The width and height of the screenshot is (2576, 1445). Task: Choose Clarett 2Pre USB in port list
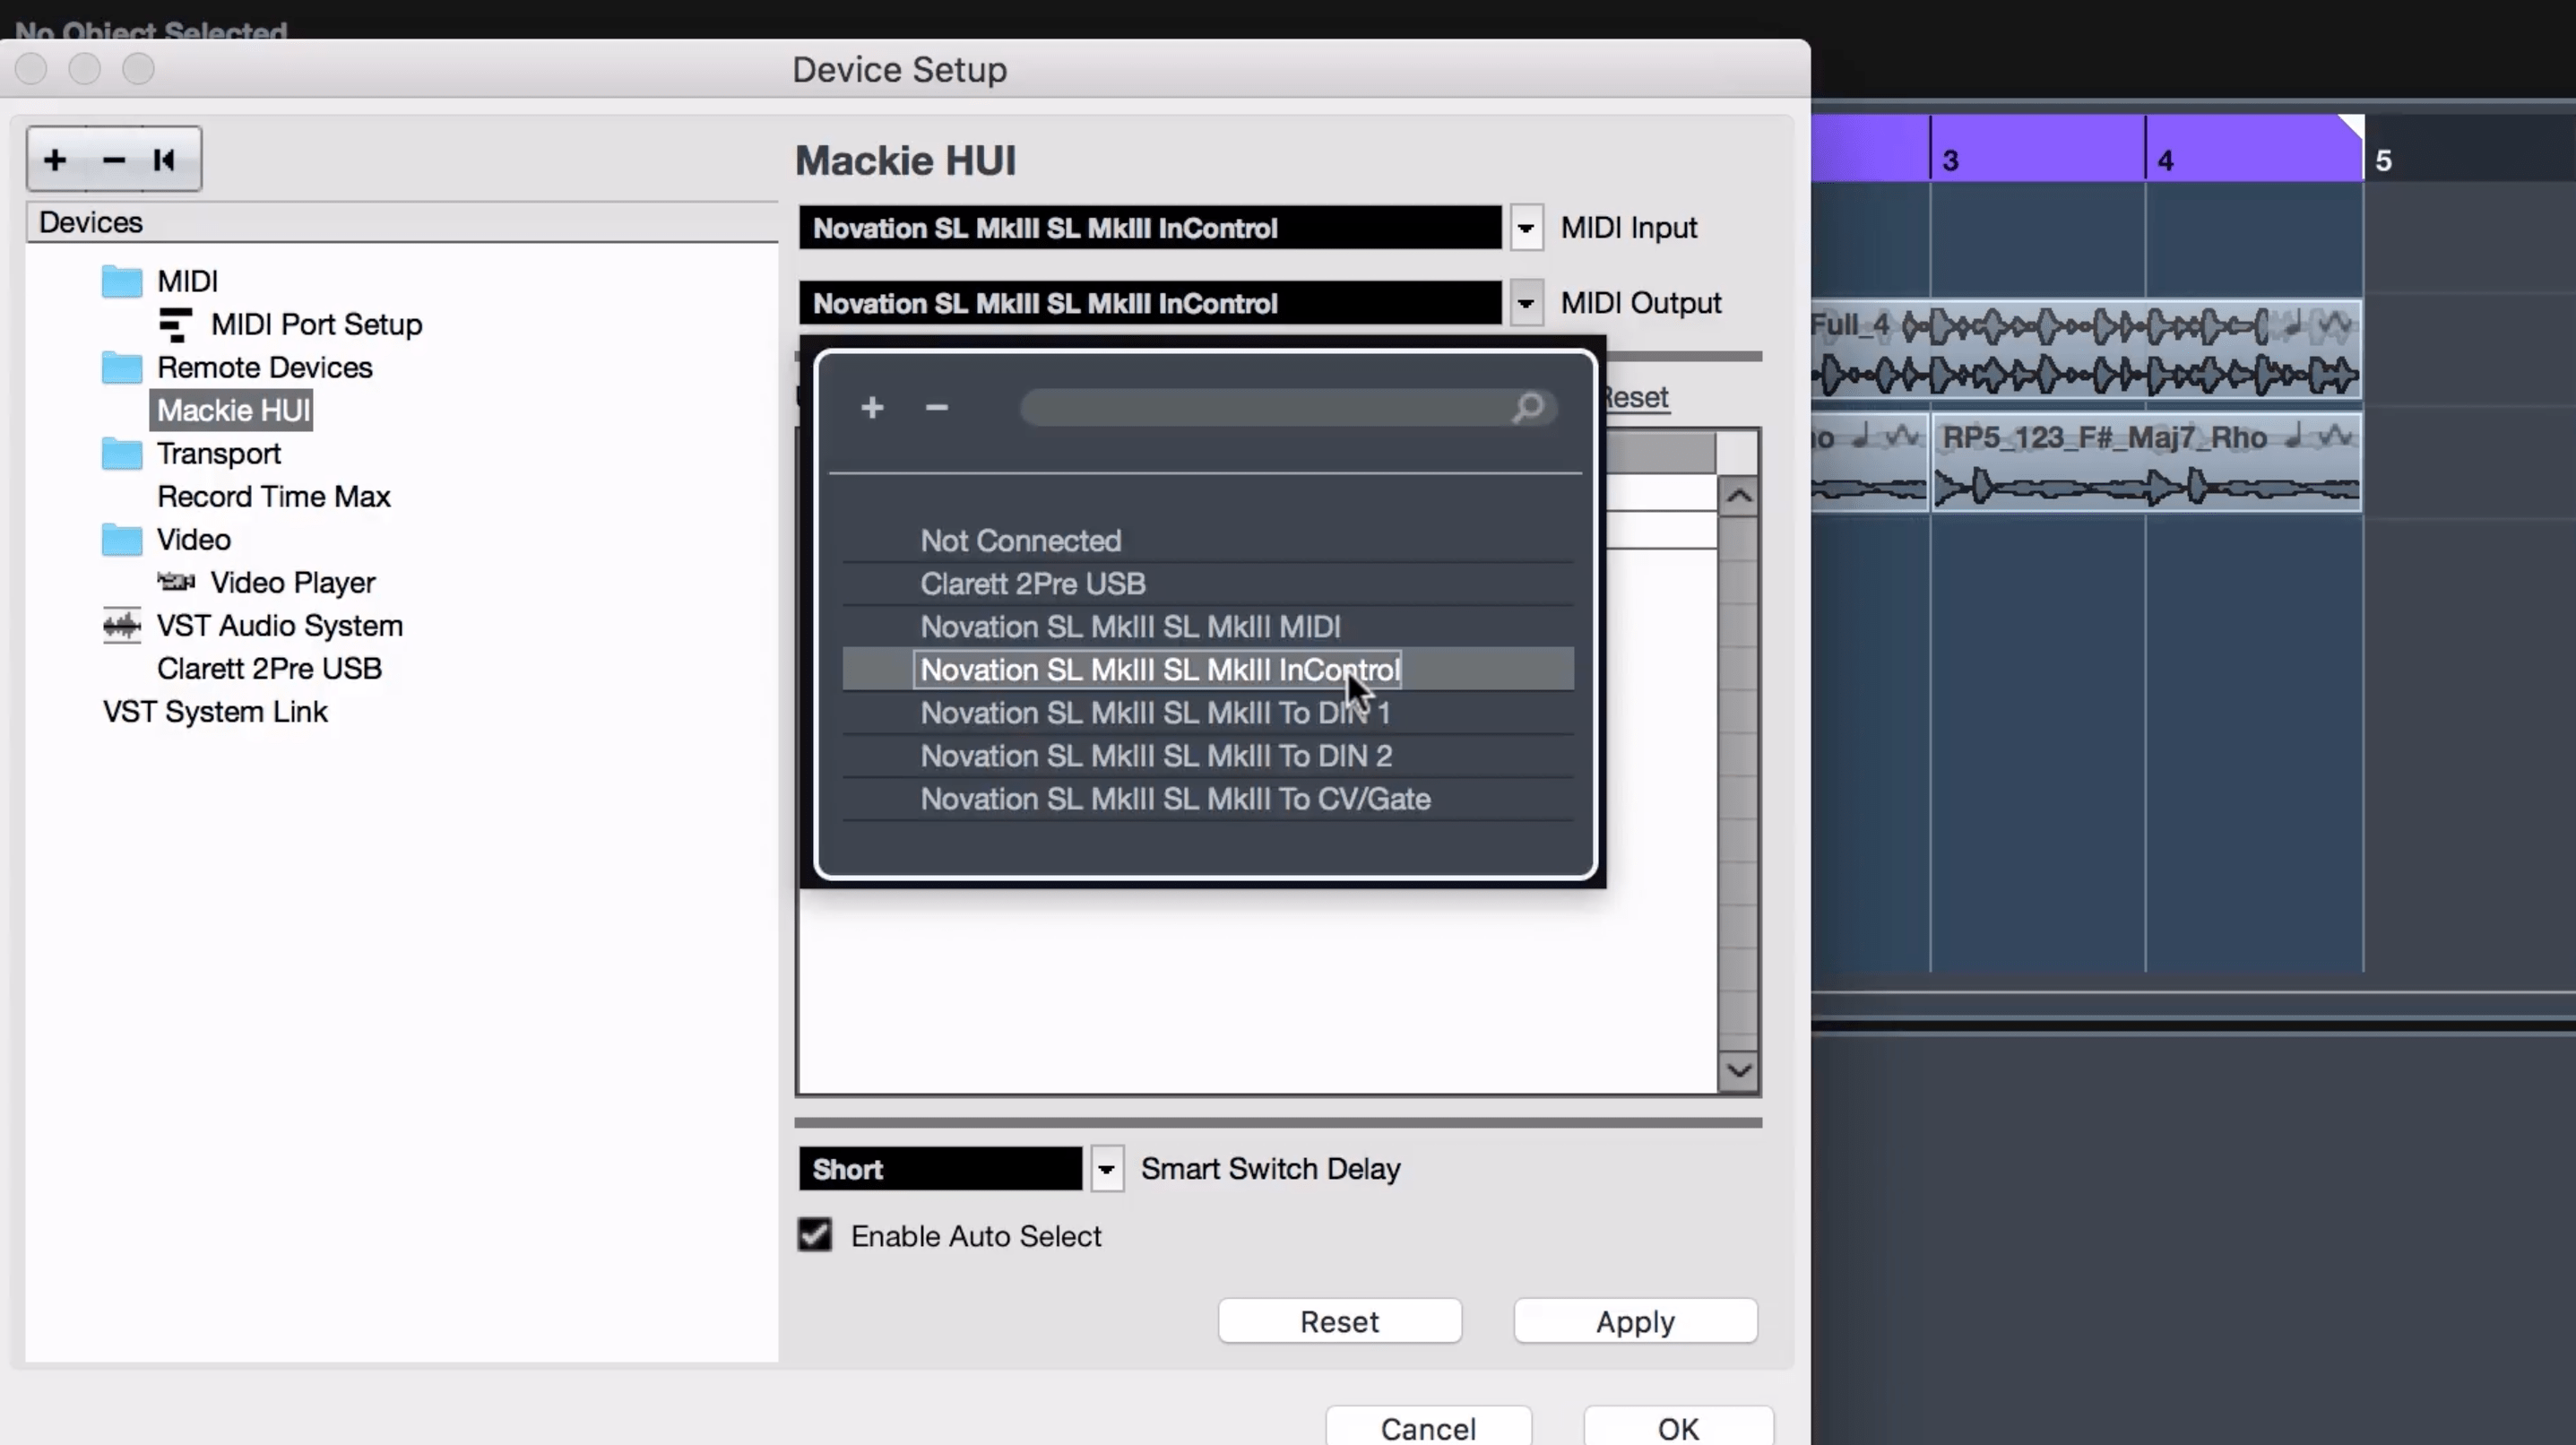coord(1207,584)
